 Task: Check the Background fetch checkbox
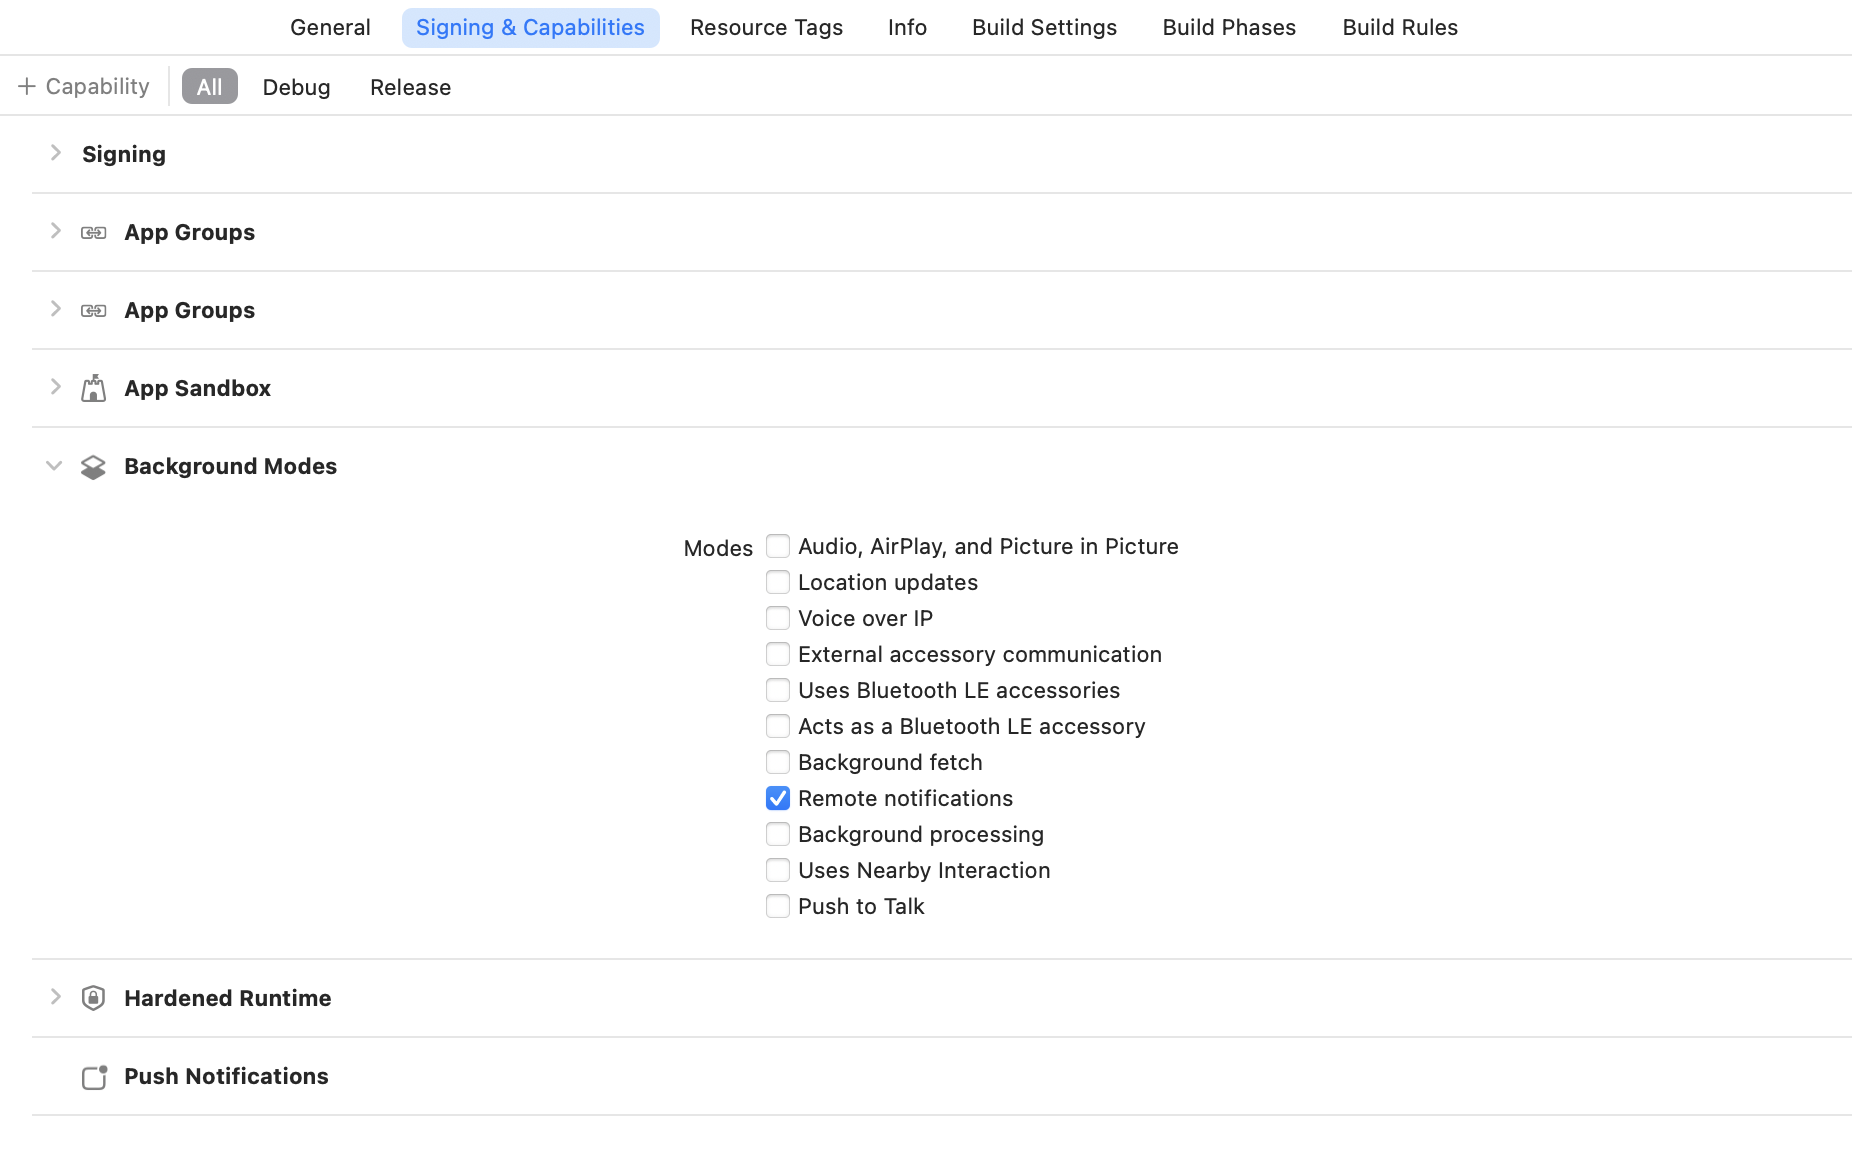click(x=778, y=762)
